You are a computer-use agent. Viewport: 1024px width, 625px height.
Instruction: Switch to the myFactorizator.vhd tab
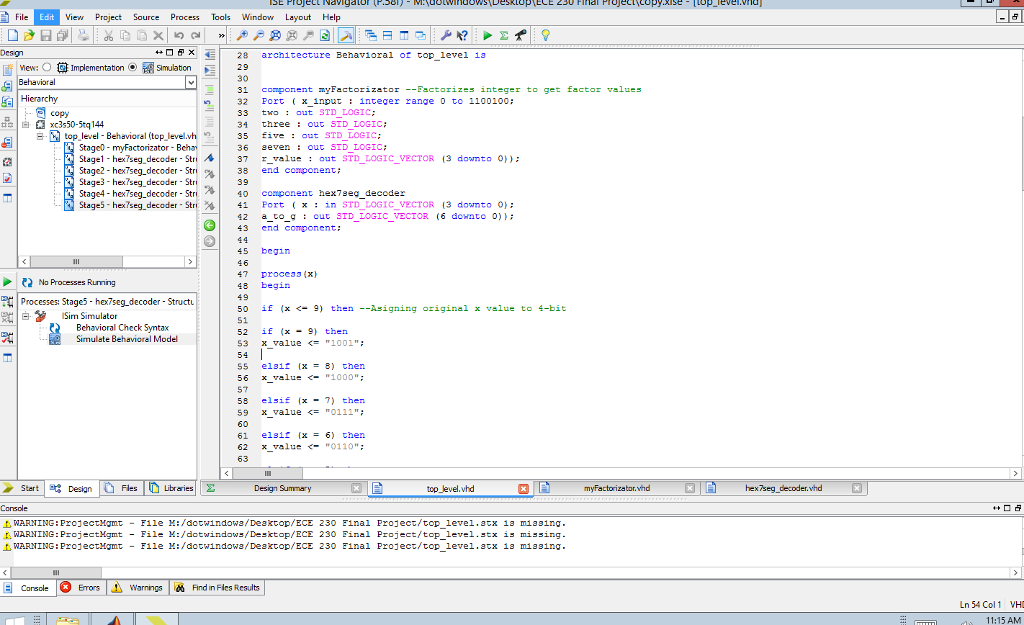616,488
